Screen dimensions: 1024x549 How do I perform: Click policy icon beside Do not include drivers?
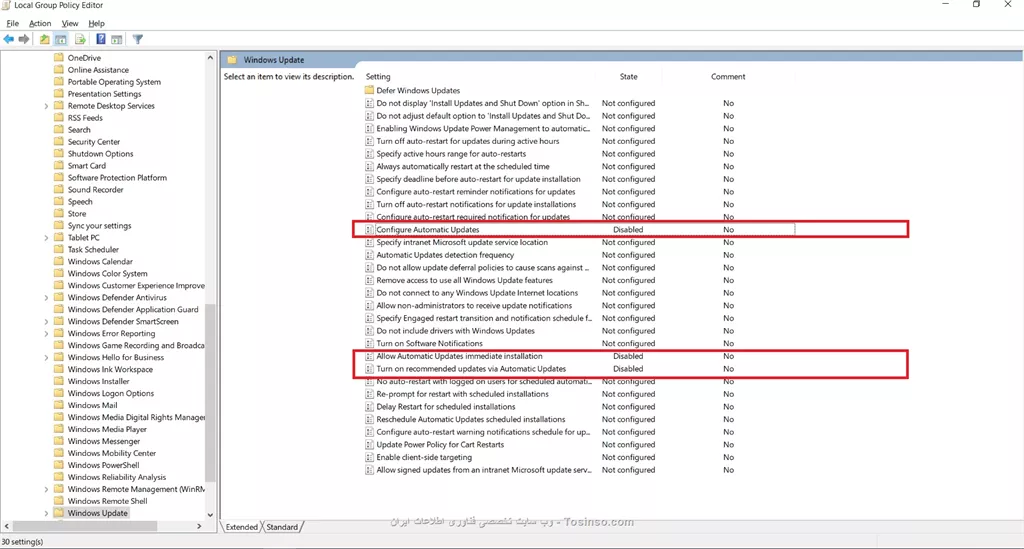[x=369, y=331]
